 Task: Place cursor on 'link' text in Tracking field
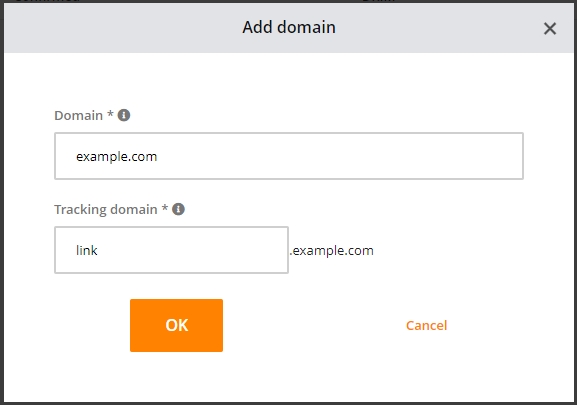87,250
